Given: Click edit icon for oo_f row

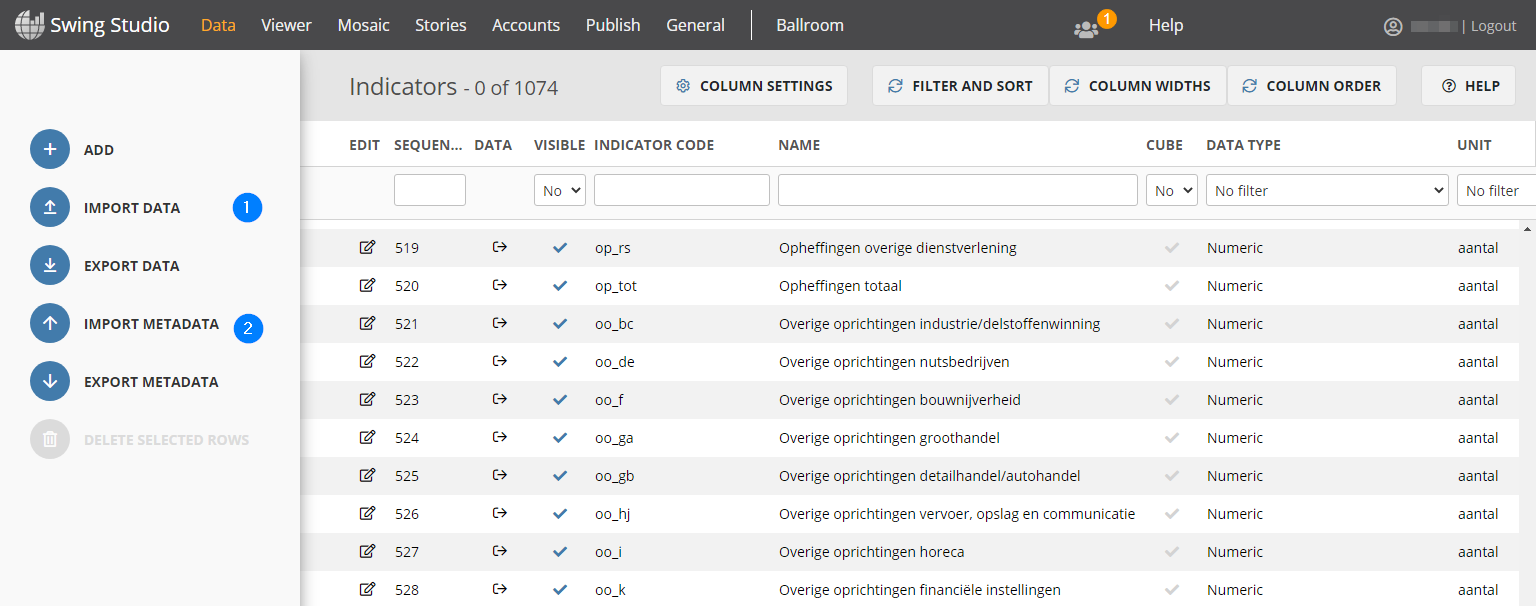Looking at the screenshot, I should click(367, 400).
